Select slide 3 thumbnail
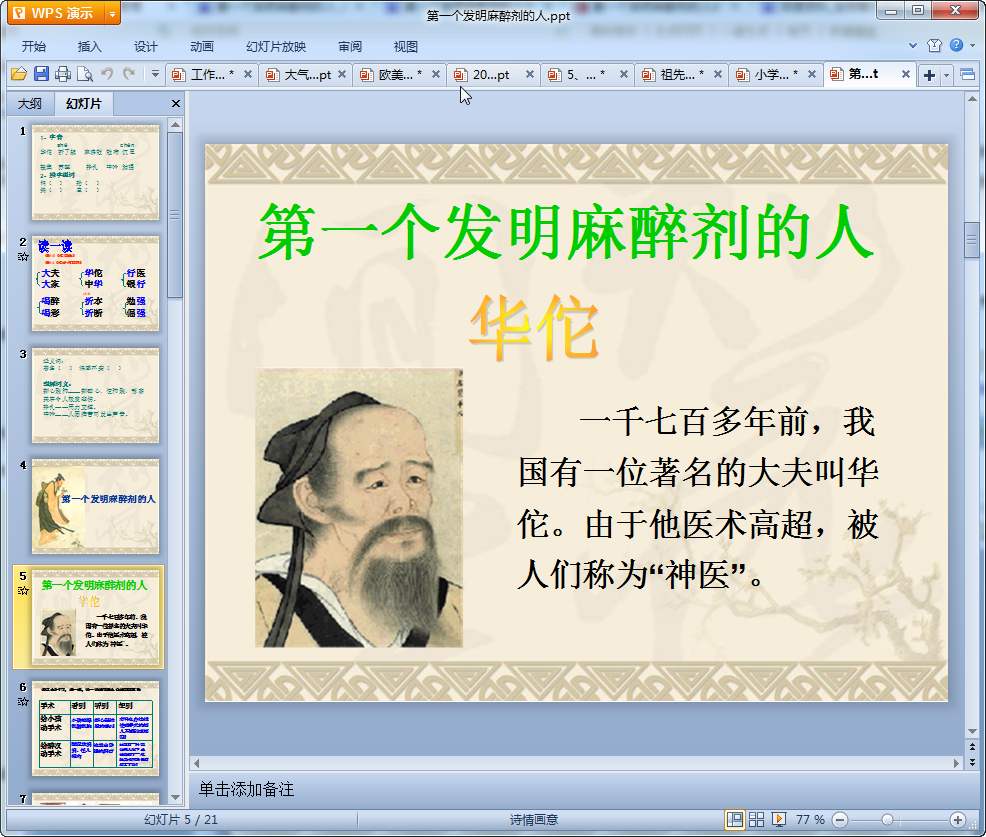The height and width of the screenshot is (837, 986). [96, 396]
